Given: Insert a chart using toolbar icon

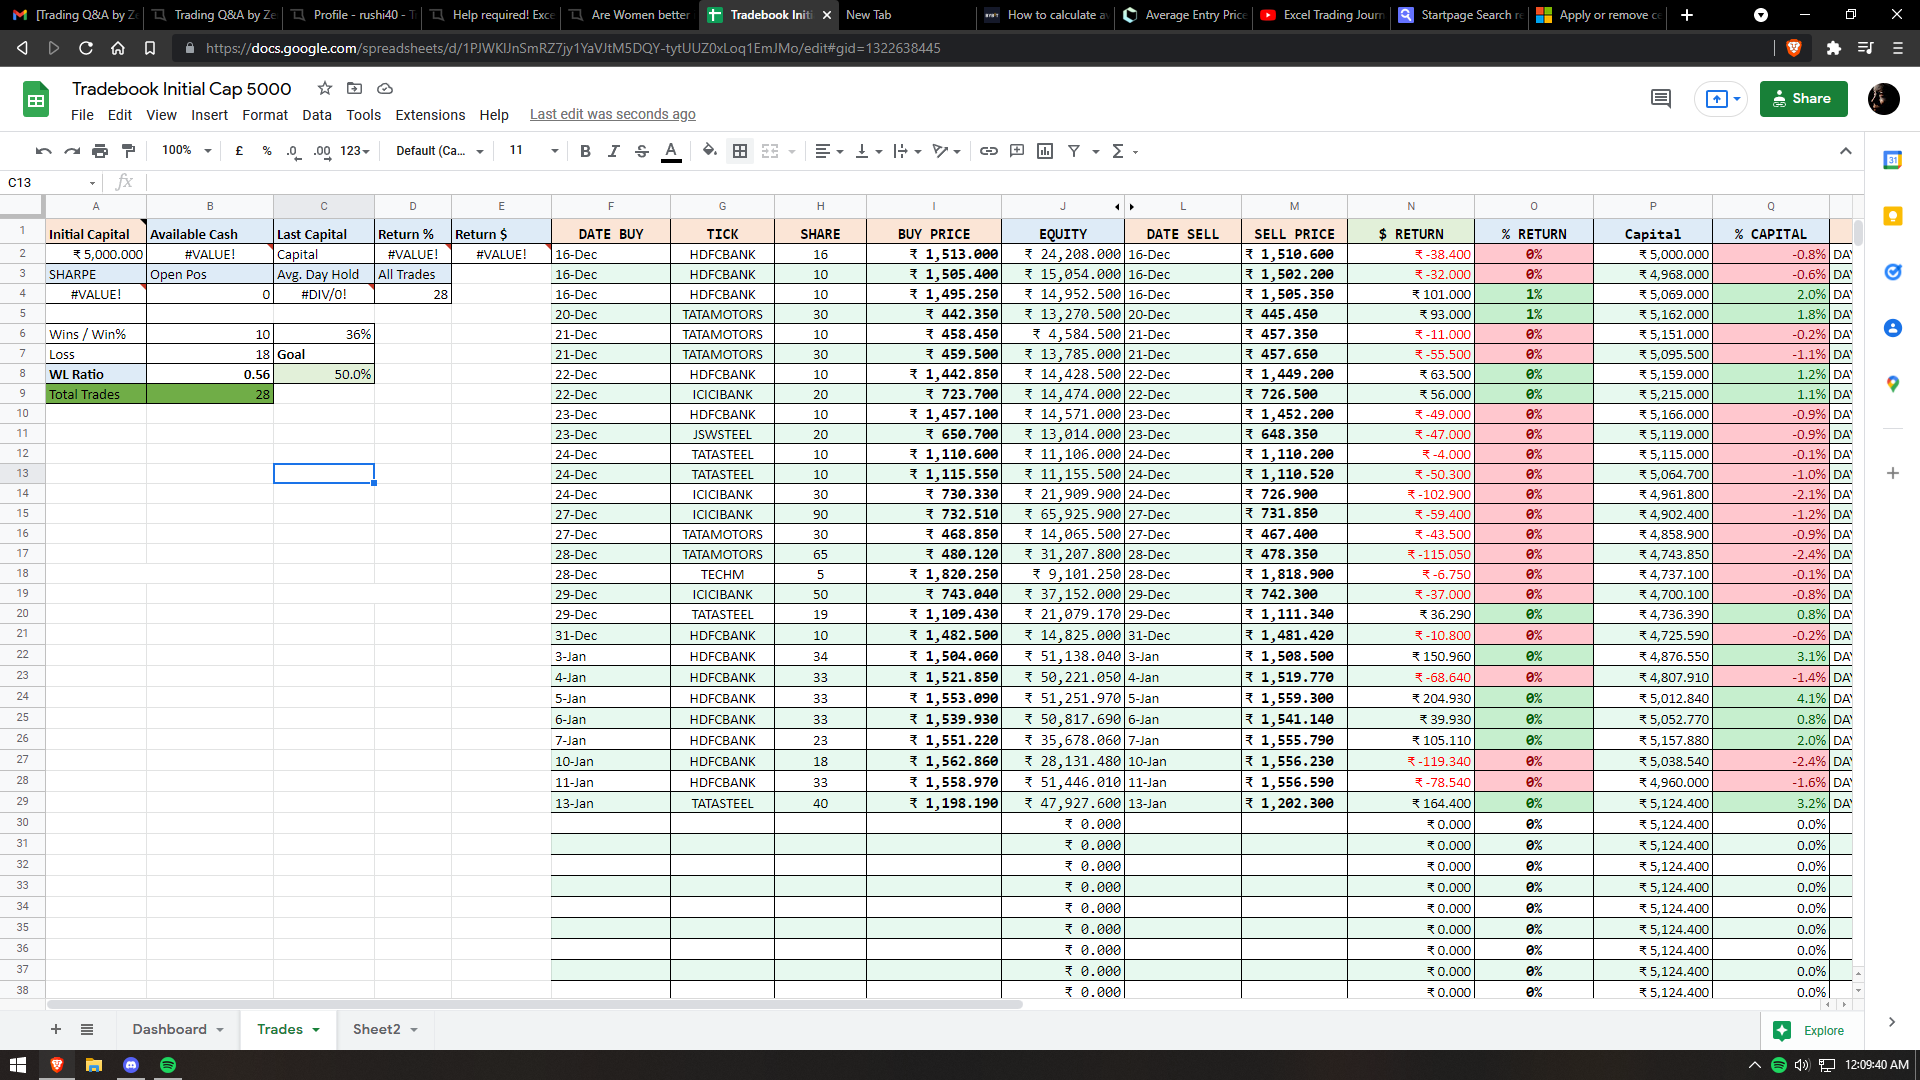Looking at the screenshot, I should point(1045,151).
